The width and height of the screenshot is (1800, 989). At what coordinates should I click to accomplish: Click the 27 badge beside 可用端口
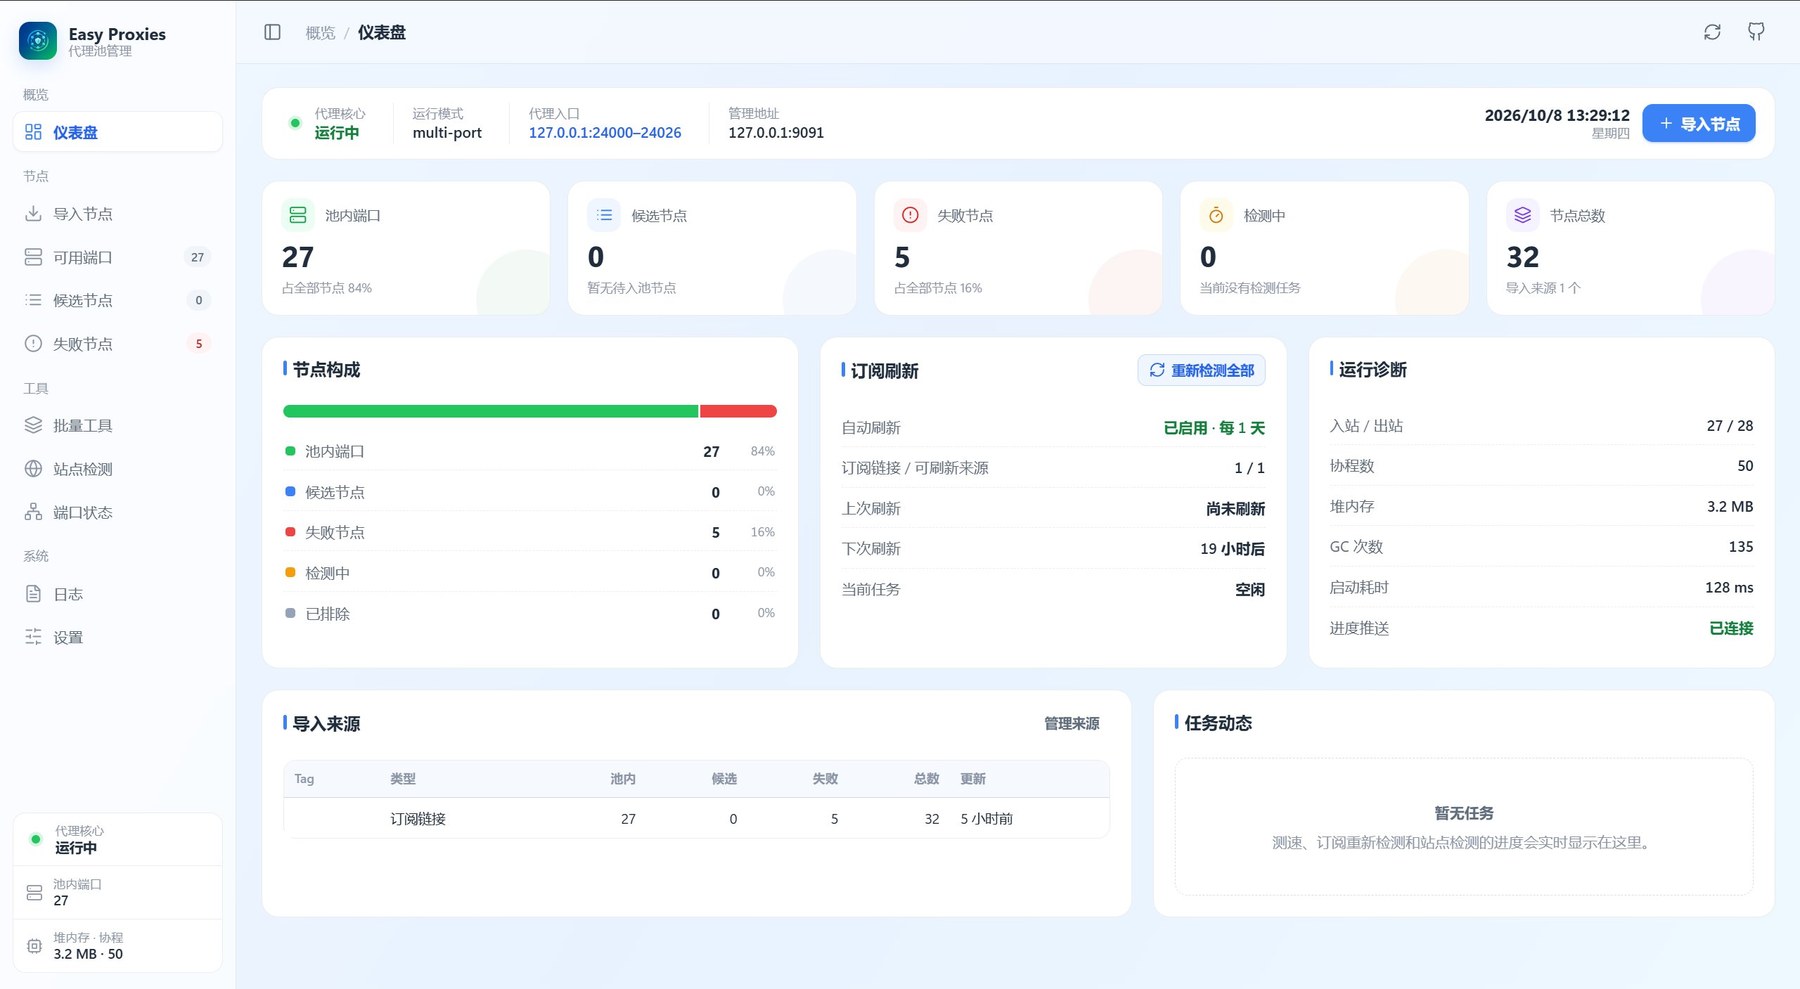[198, 257]
